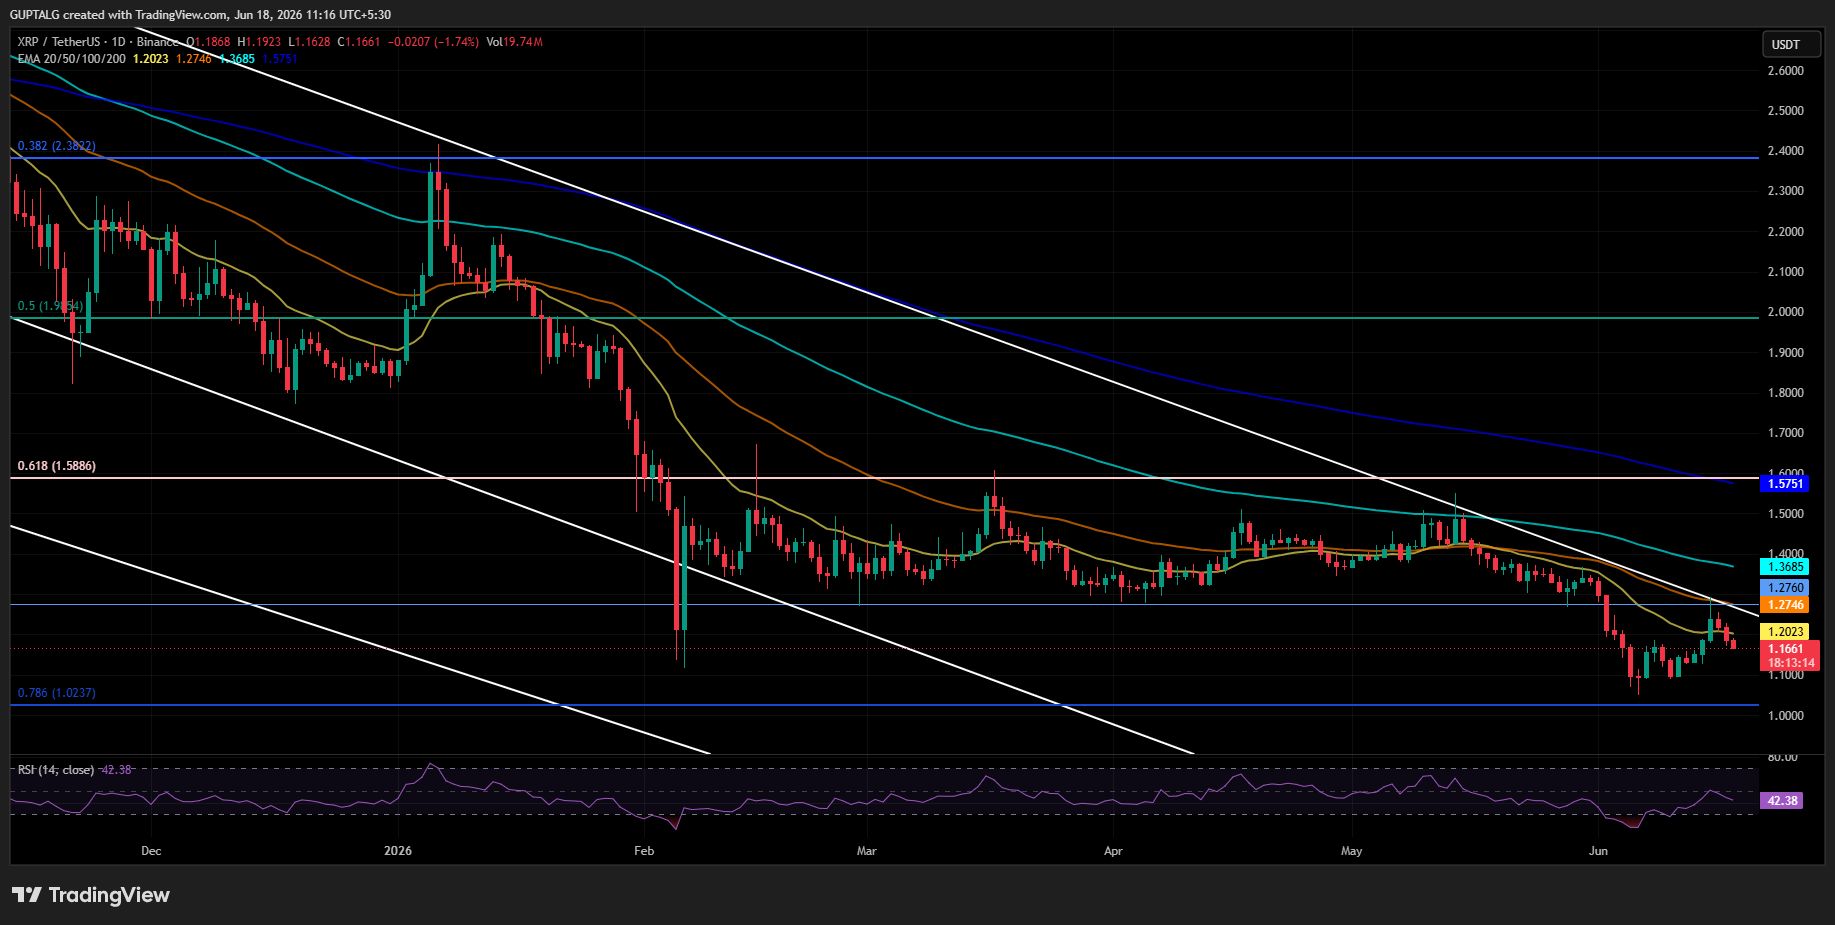Click the Vol 19.74M volume value
Image resolution: width=1835 pixels, height=925 pixels.
click(x=515, y=42)
